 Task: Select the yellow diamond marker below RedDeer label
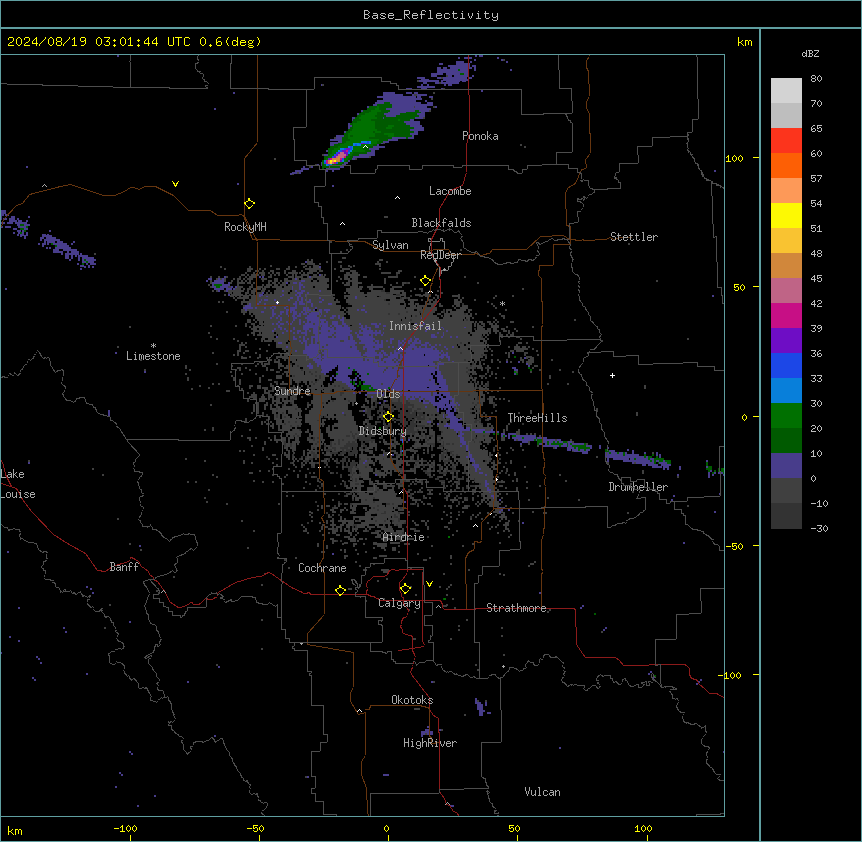click(426, 281)
